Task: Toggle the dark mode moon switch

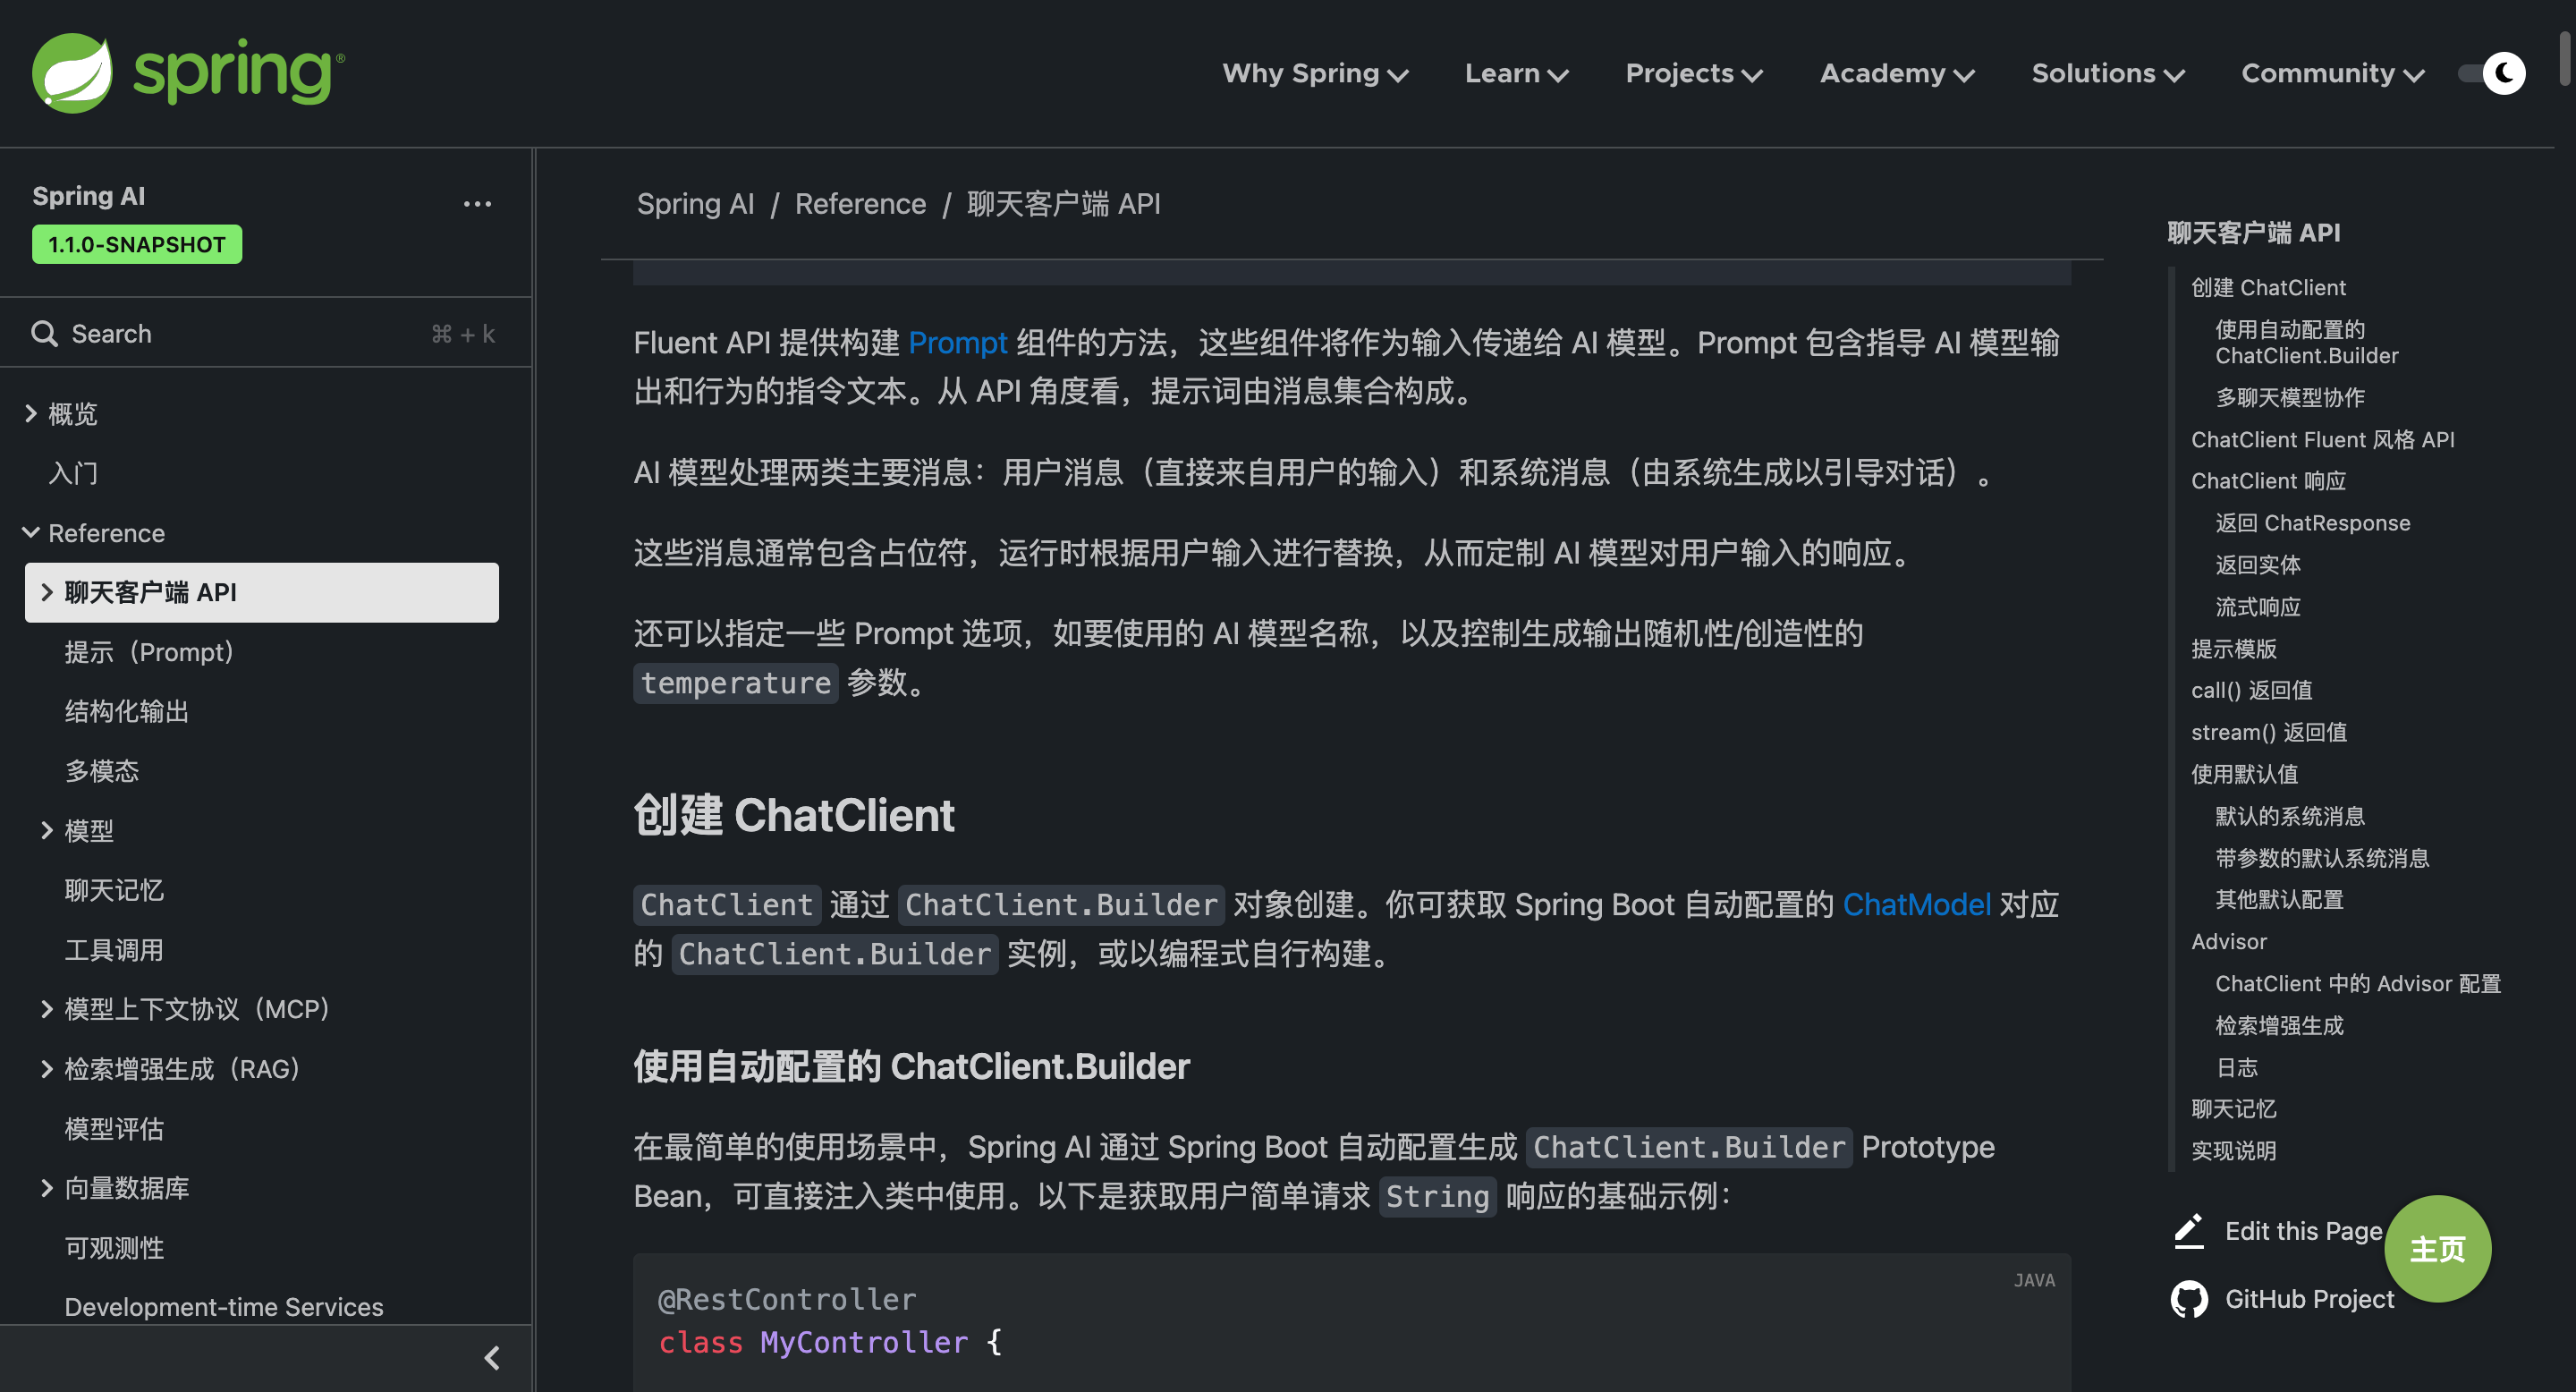Action: pos(2492,73)
